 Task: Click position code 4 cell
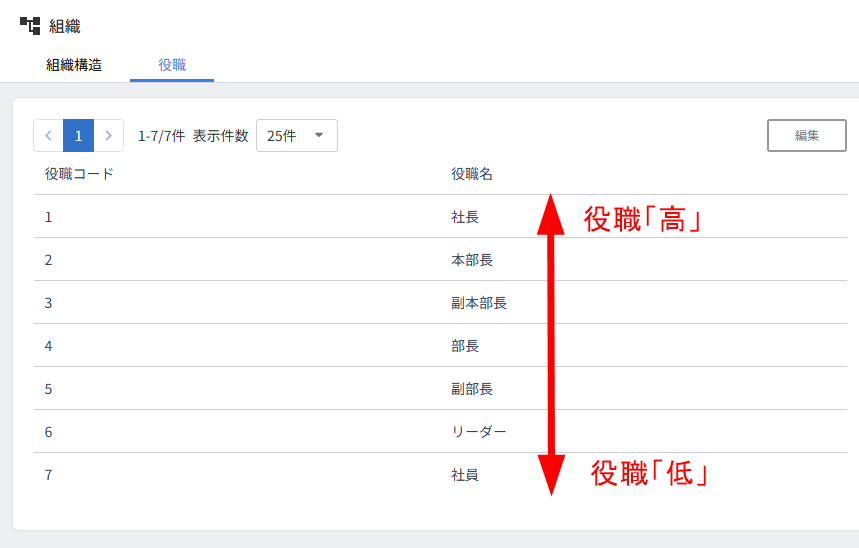[x=49, y=346]
